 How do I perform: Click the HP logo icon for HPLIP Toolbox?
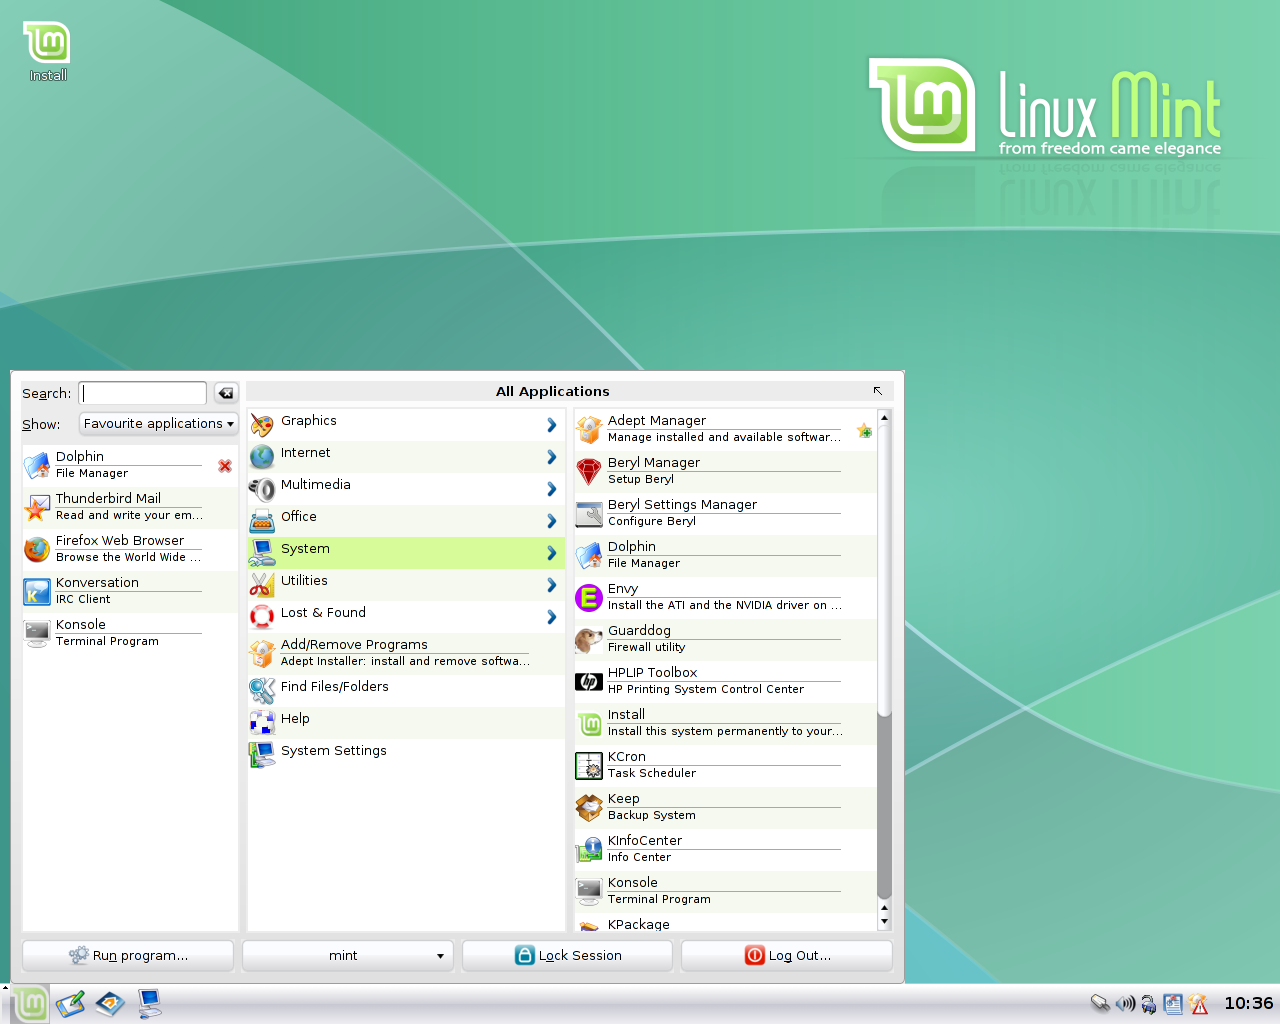point(589,681)
